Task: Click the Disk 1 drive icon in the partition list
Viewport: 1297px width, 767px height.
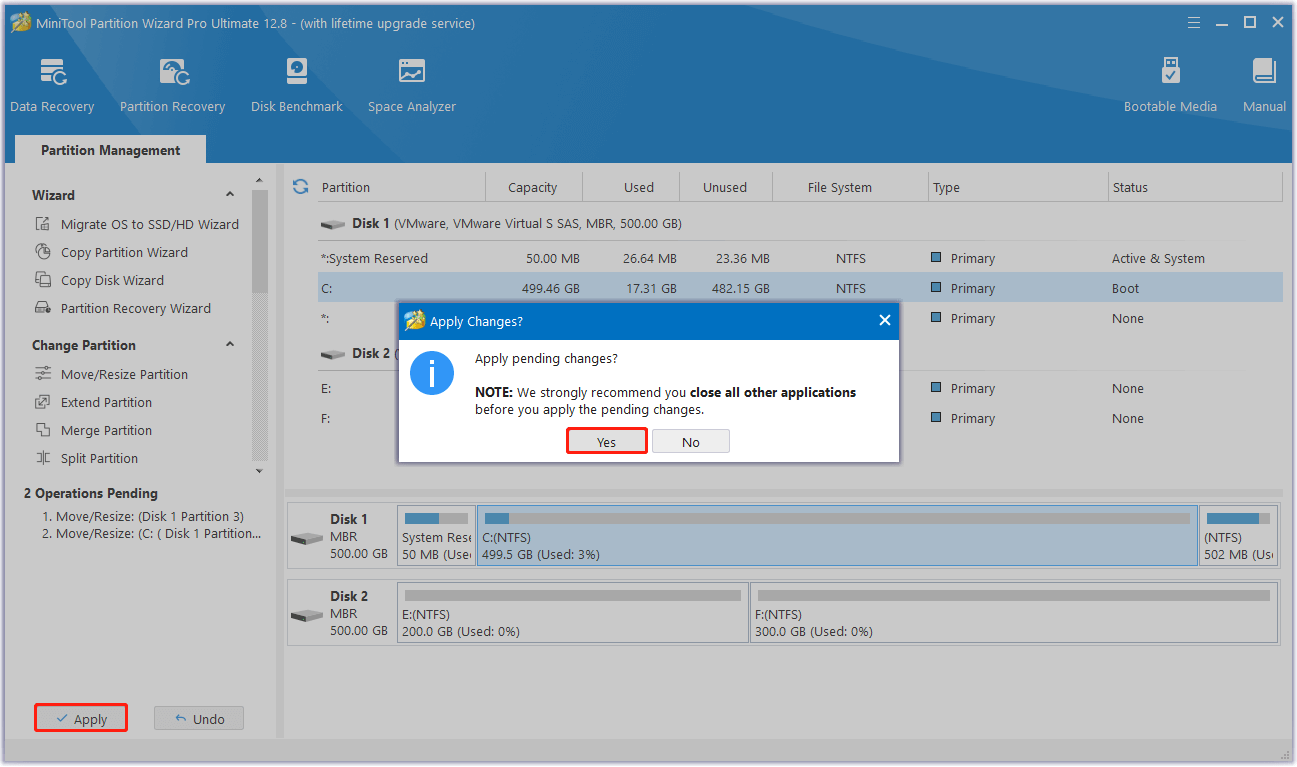Action: (332, 224)
